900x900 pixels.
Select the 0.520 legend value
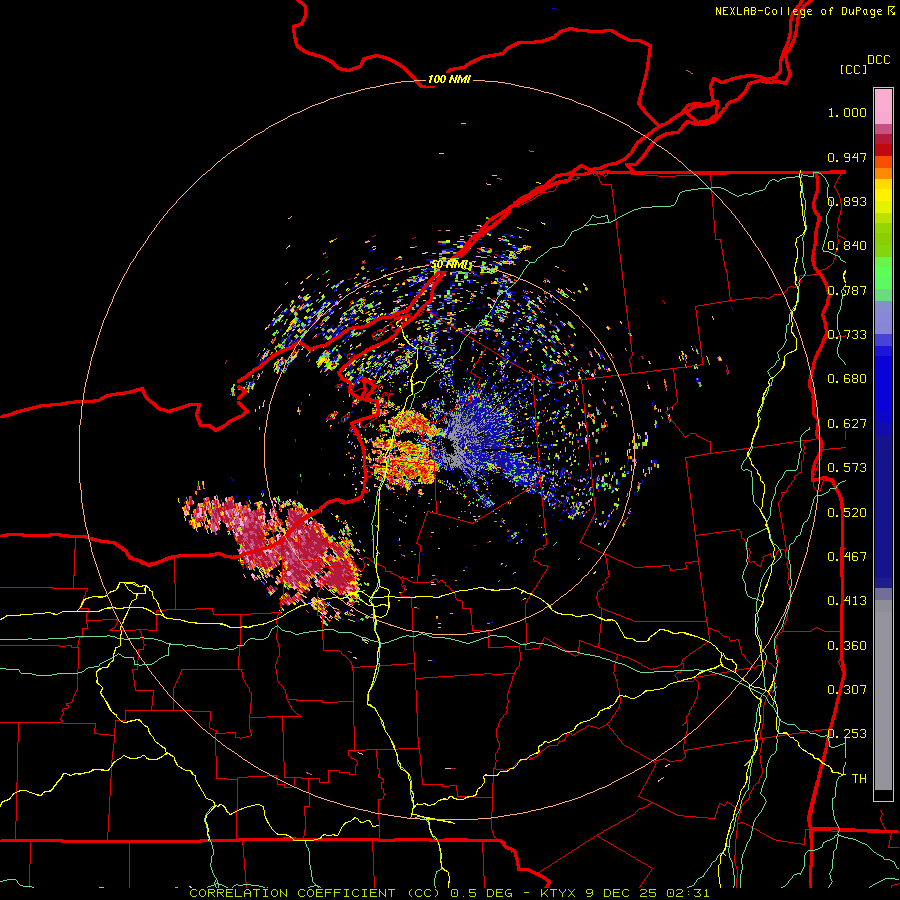(847, 513)
